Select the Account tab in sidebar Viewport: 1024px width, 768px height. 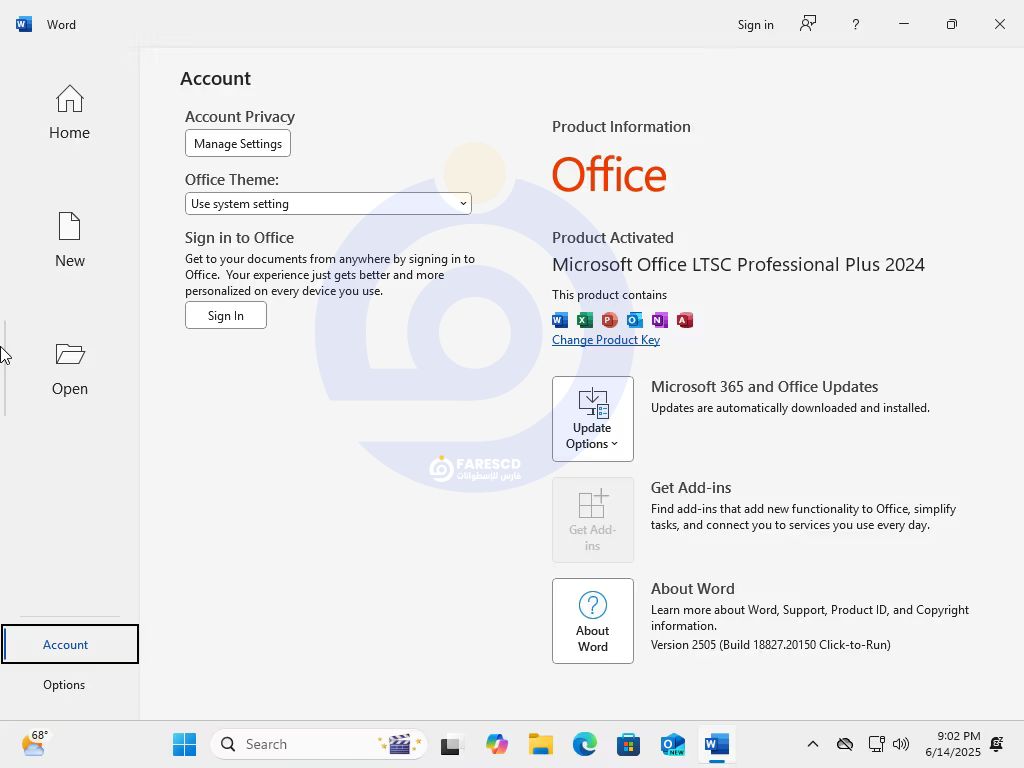coord(70,644)
